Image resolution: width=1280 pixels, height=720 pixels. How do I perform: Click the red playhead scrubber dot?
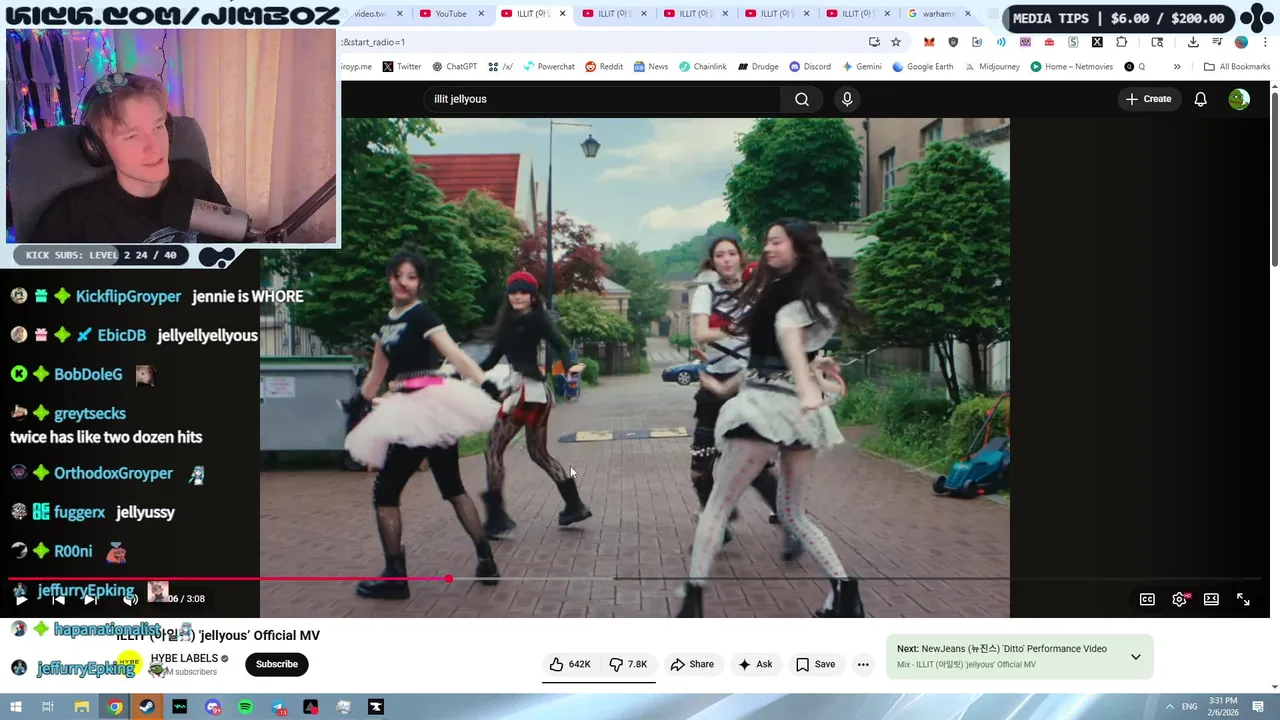coord(449,579)
